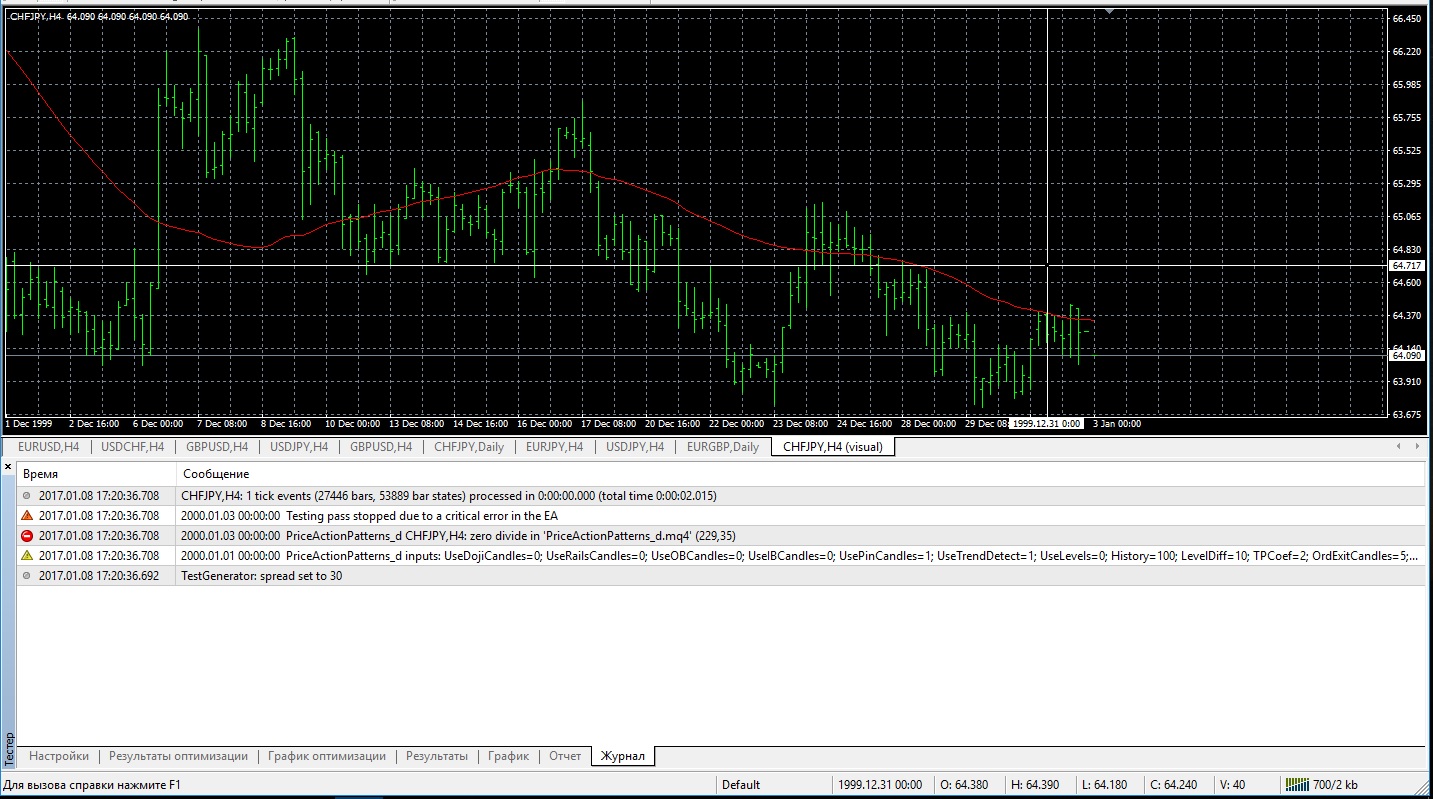This screenshot has width=1433, height=799.
Task: Switch to График tab in tester
Action: coord(509,756)
